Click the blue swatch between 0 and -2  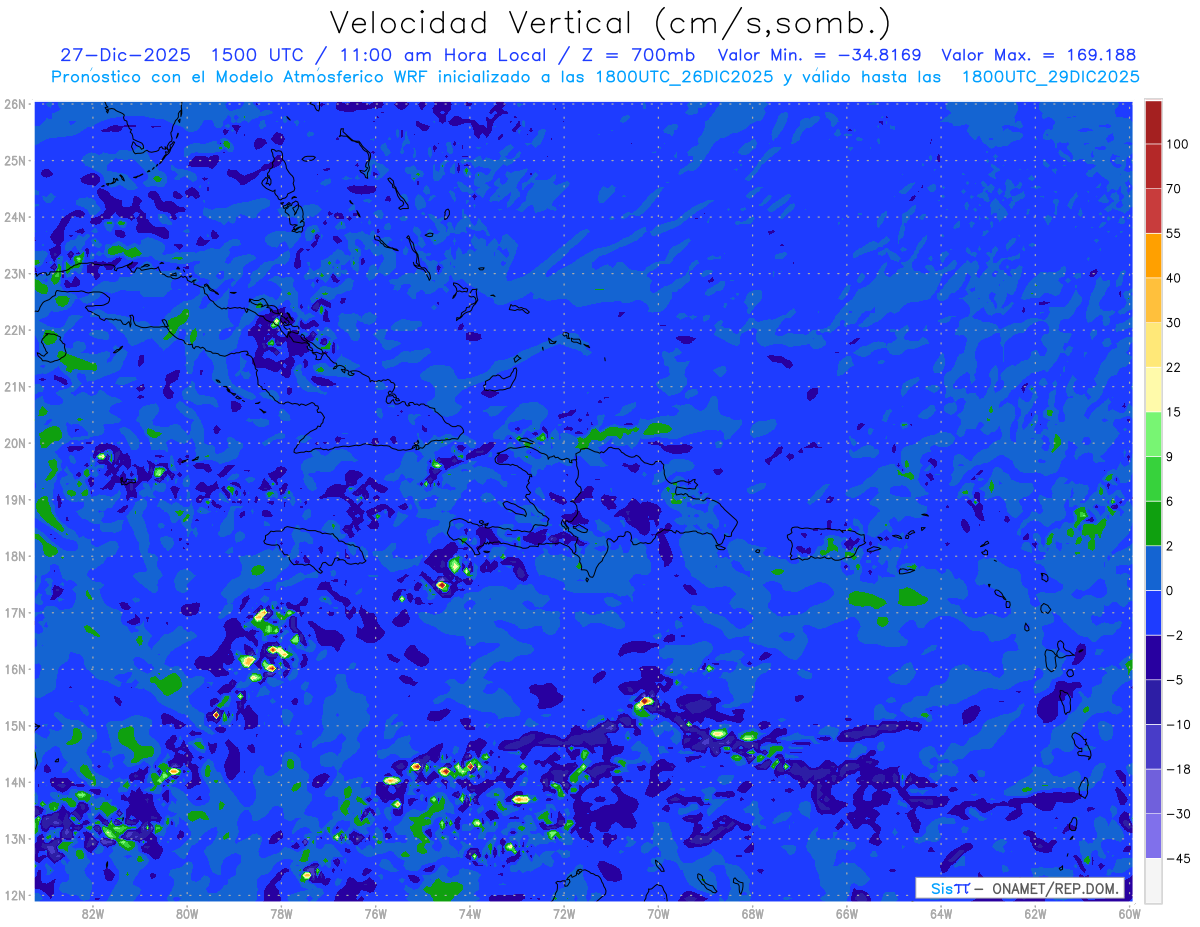1153,613
